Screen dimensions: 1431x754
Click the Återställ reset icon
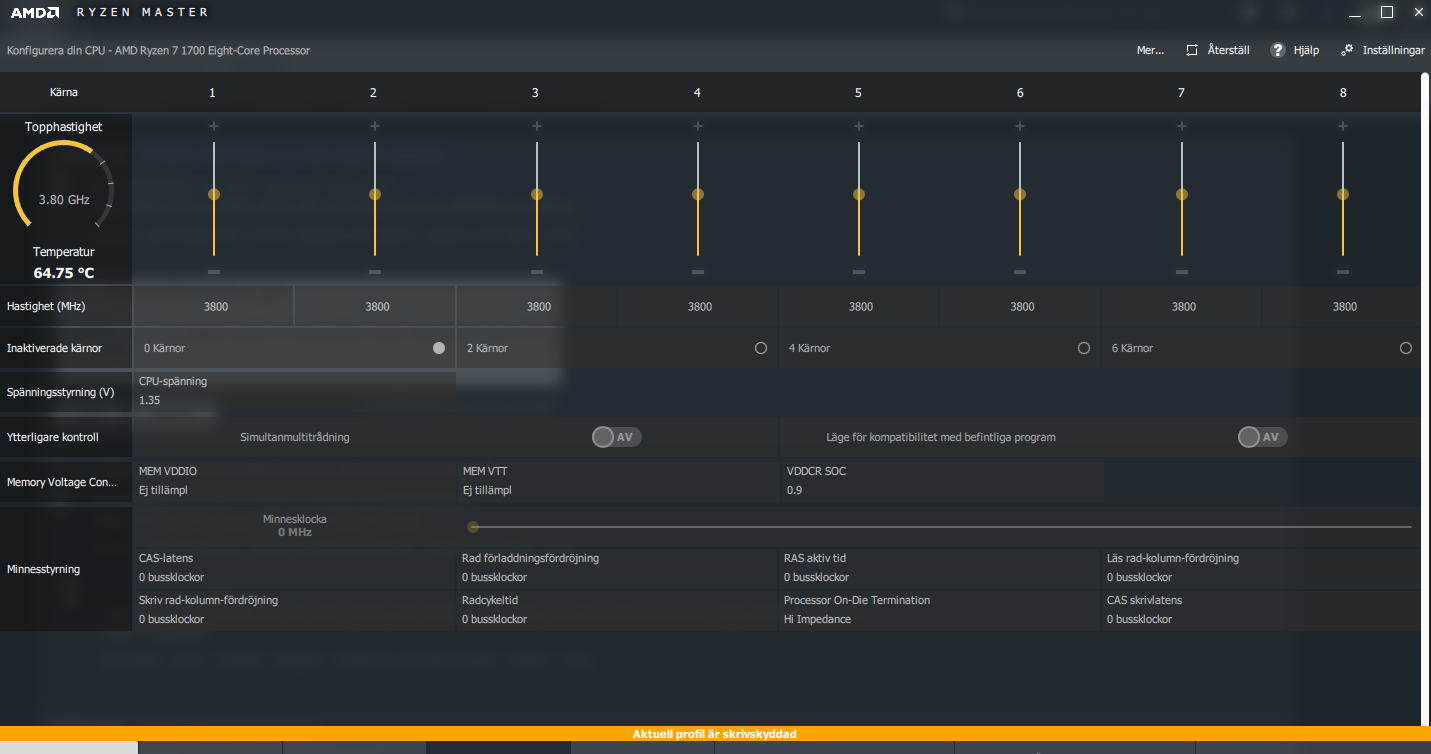click(x=1192, y=50)
